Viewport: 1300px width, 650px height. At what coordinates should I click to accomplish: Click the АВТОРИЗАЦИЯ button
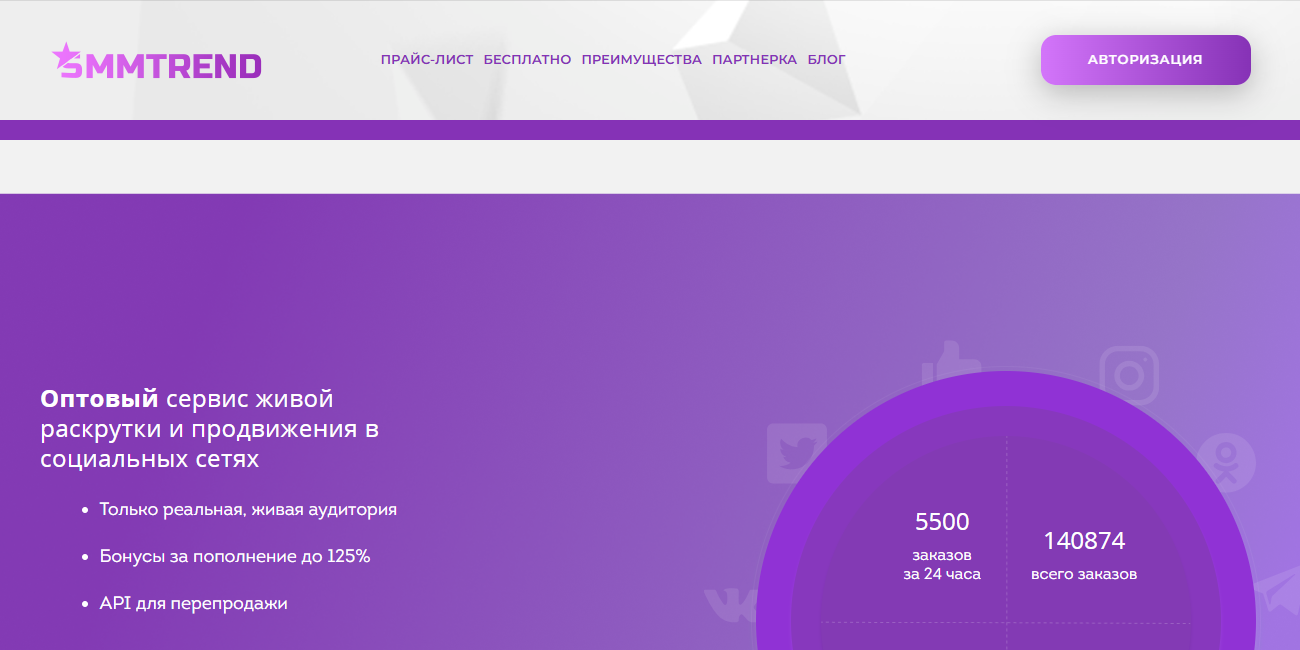[1146, 60]
